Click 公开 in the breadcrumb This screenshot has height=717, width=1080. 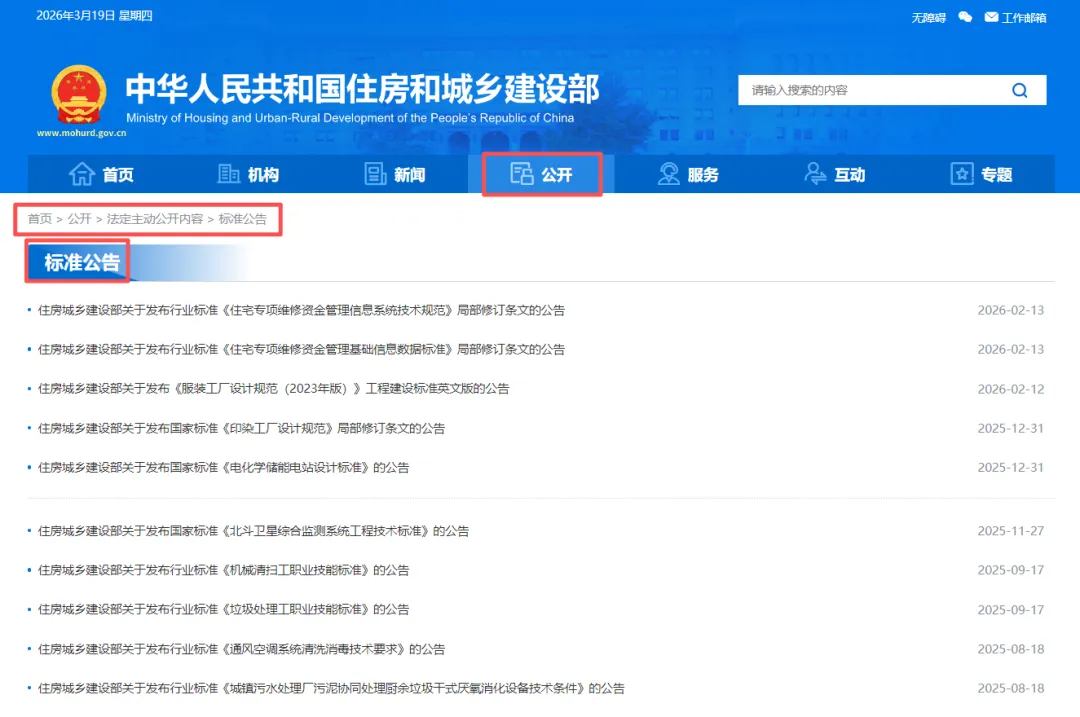[79, 219]
